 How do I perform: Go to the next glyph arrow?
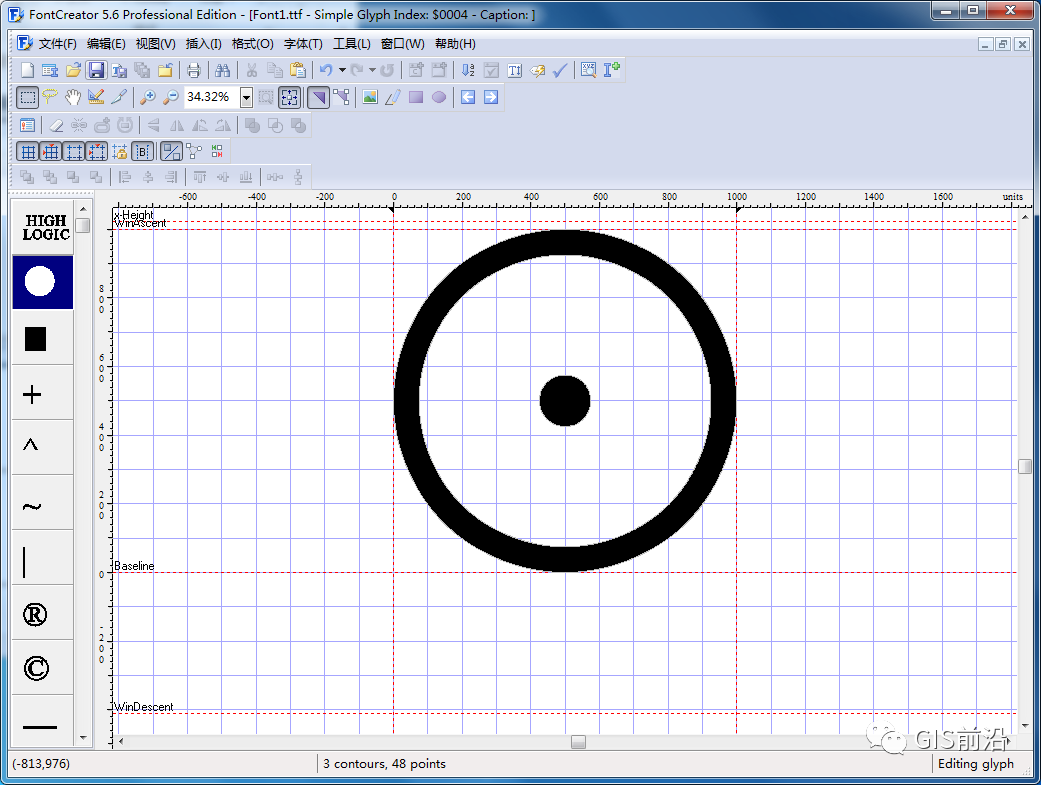pos(491,97)
